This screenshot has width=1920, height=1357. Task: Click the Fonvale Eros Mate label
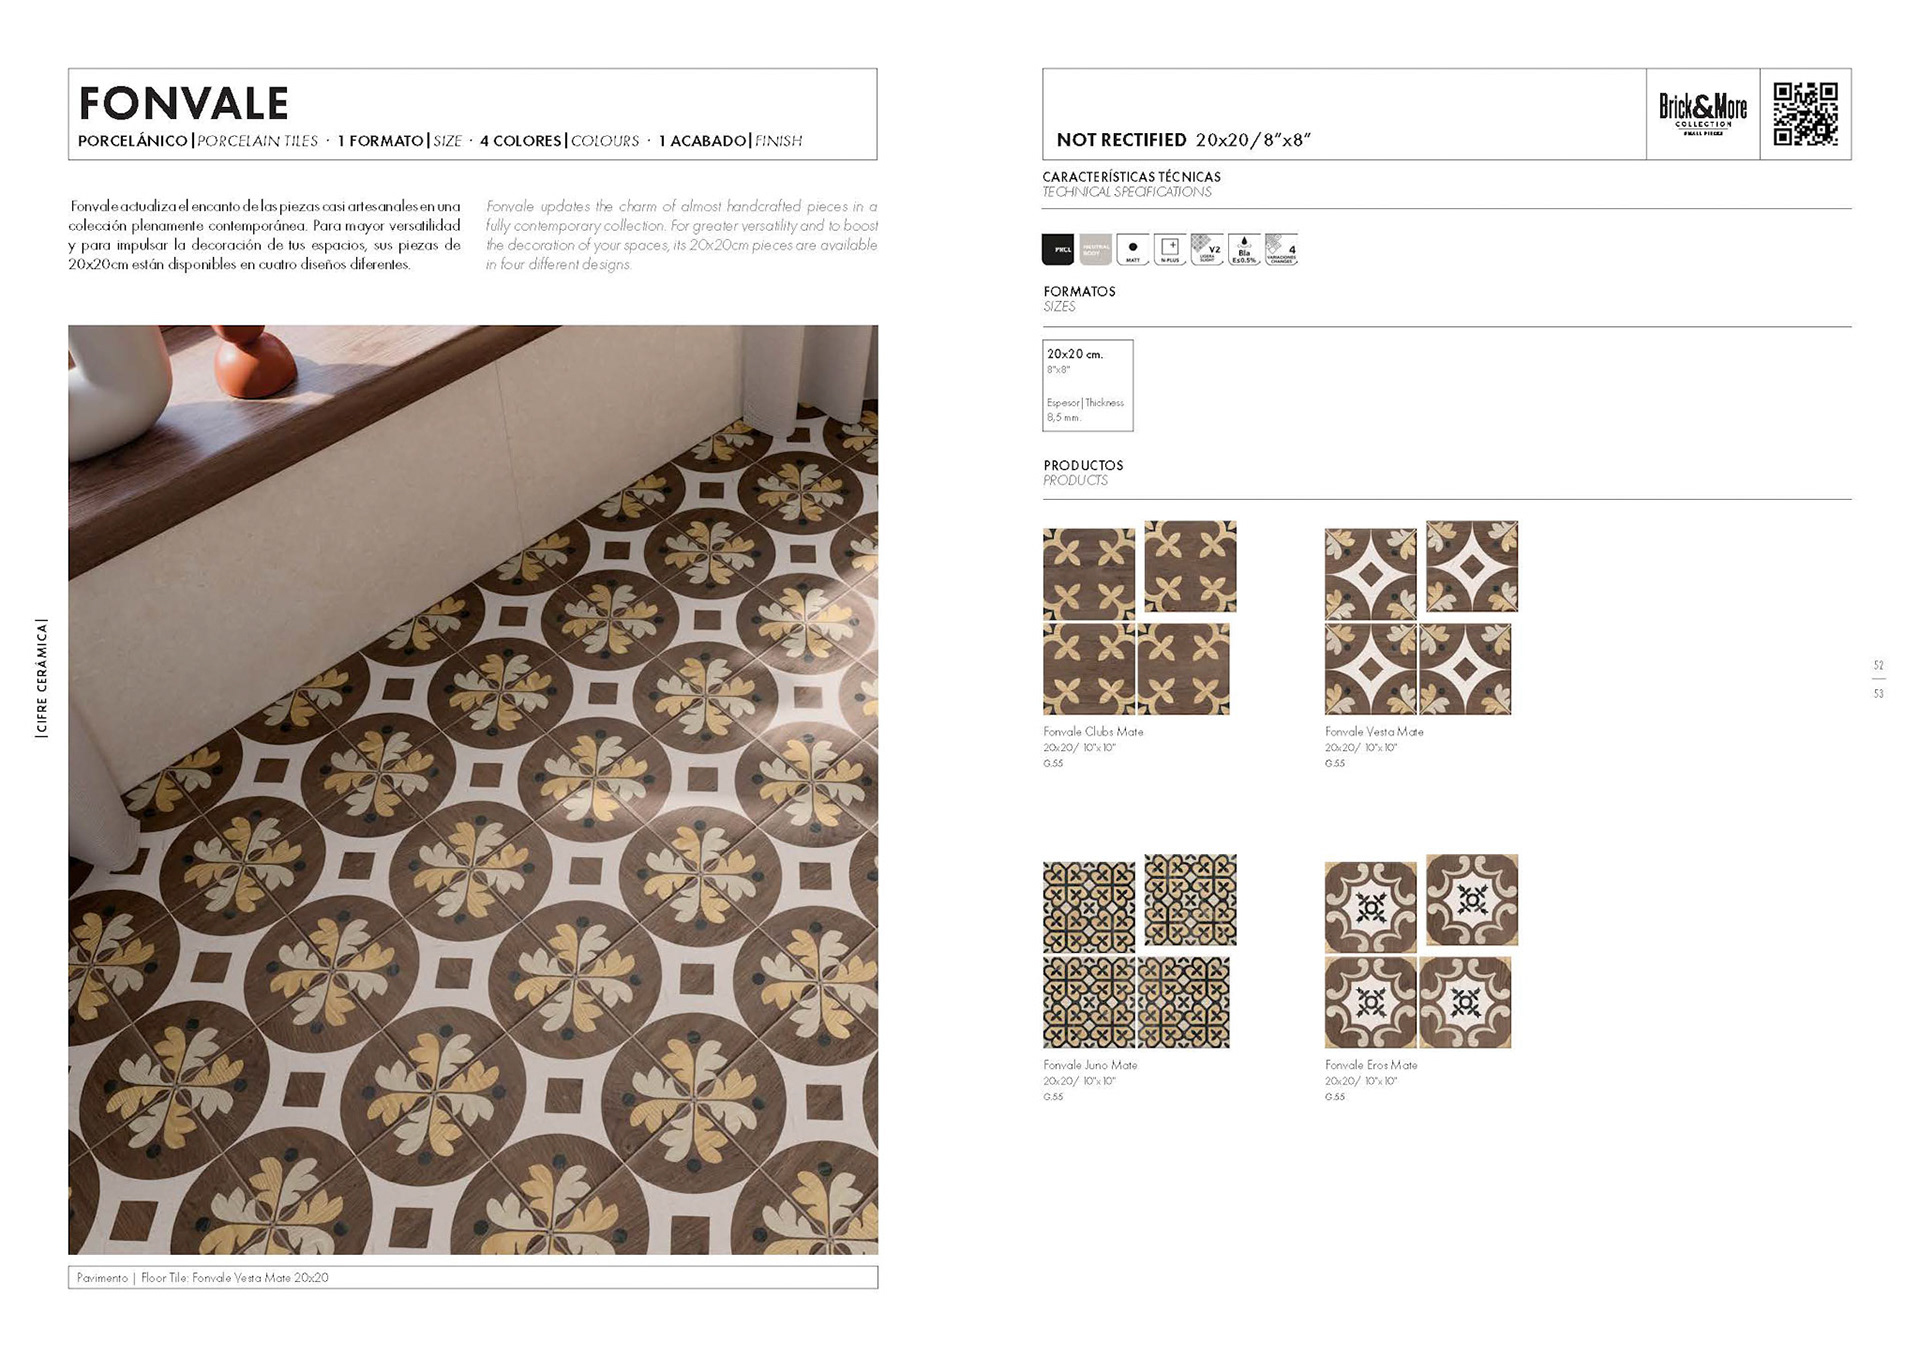(1371, 1065)
